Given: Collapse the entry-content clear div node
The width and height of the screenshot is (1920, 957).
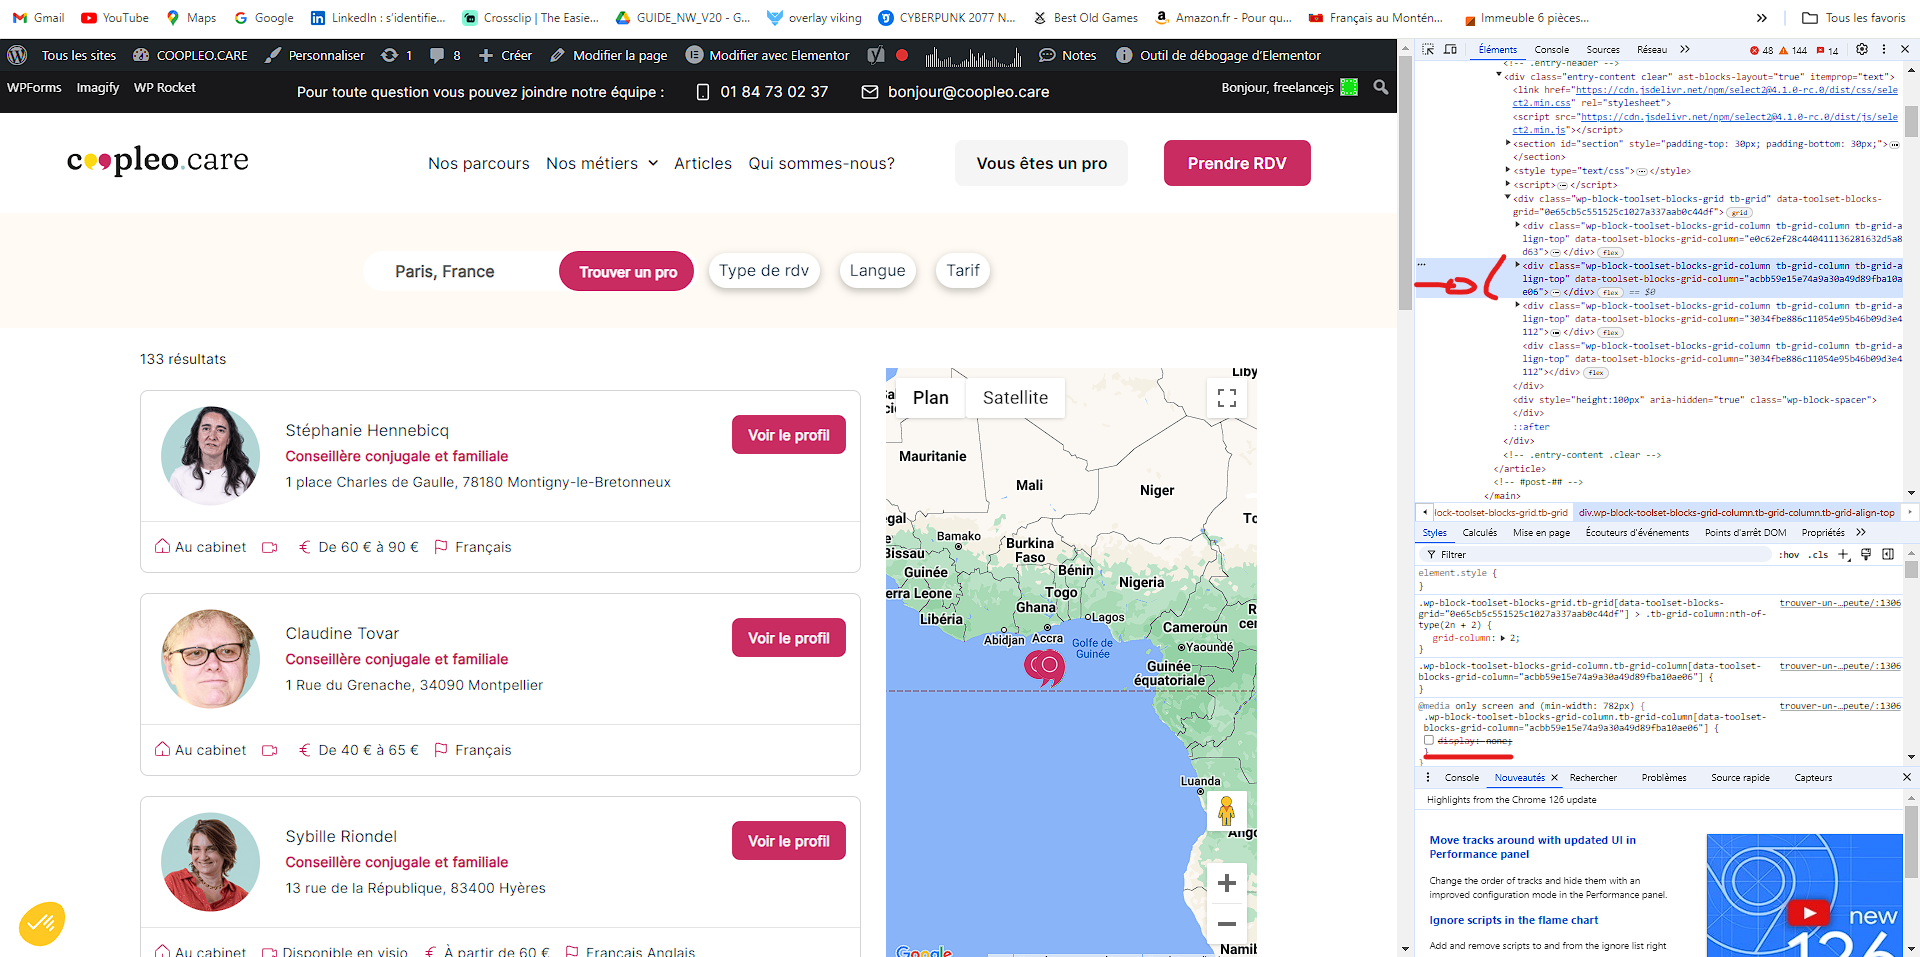Looking at the screenshot, I should pos(1499,76).
